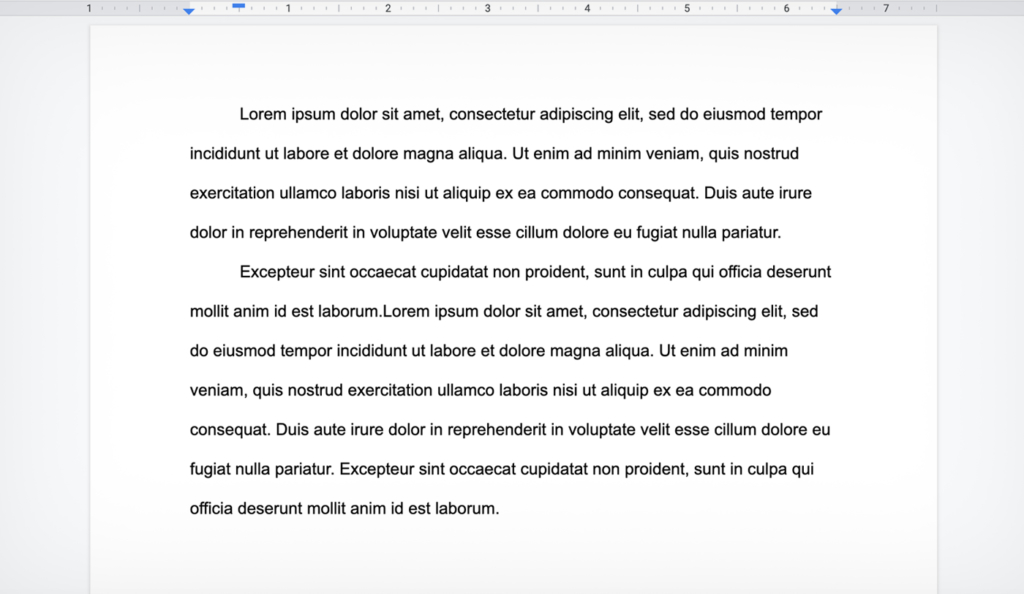Screen dimensions: 1024x594
Task: Click the ruler at the 5-inch mark
Action: tap(688, 10)
